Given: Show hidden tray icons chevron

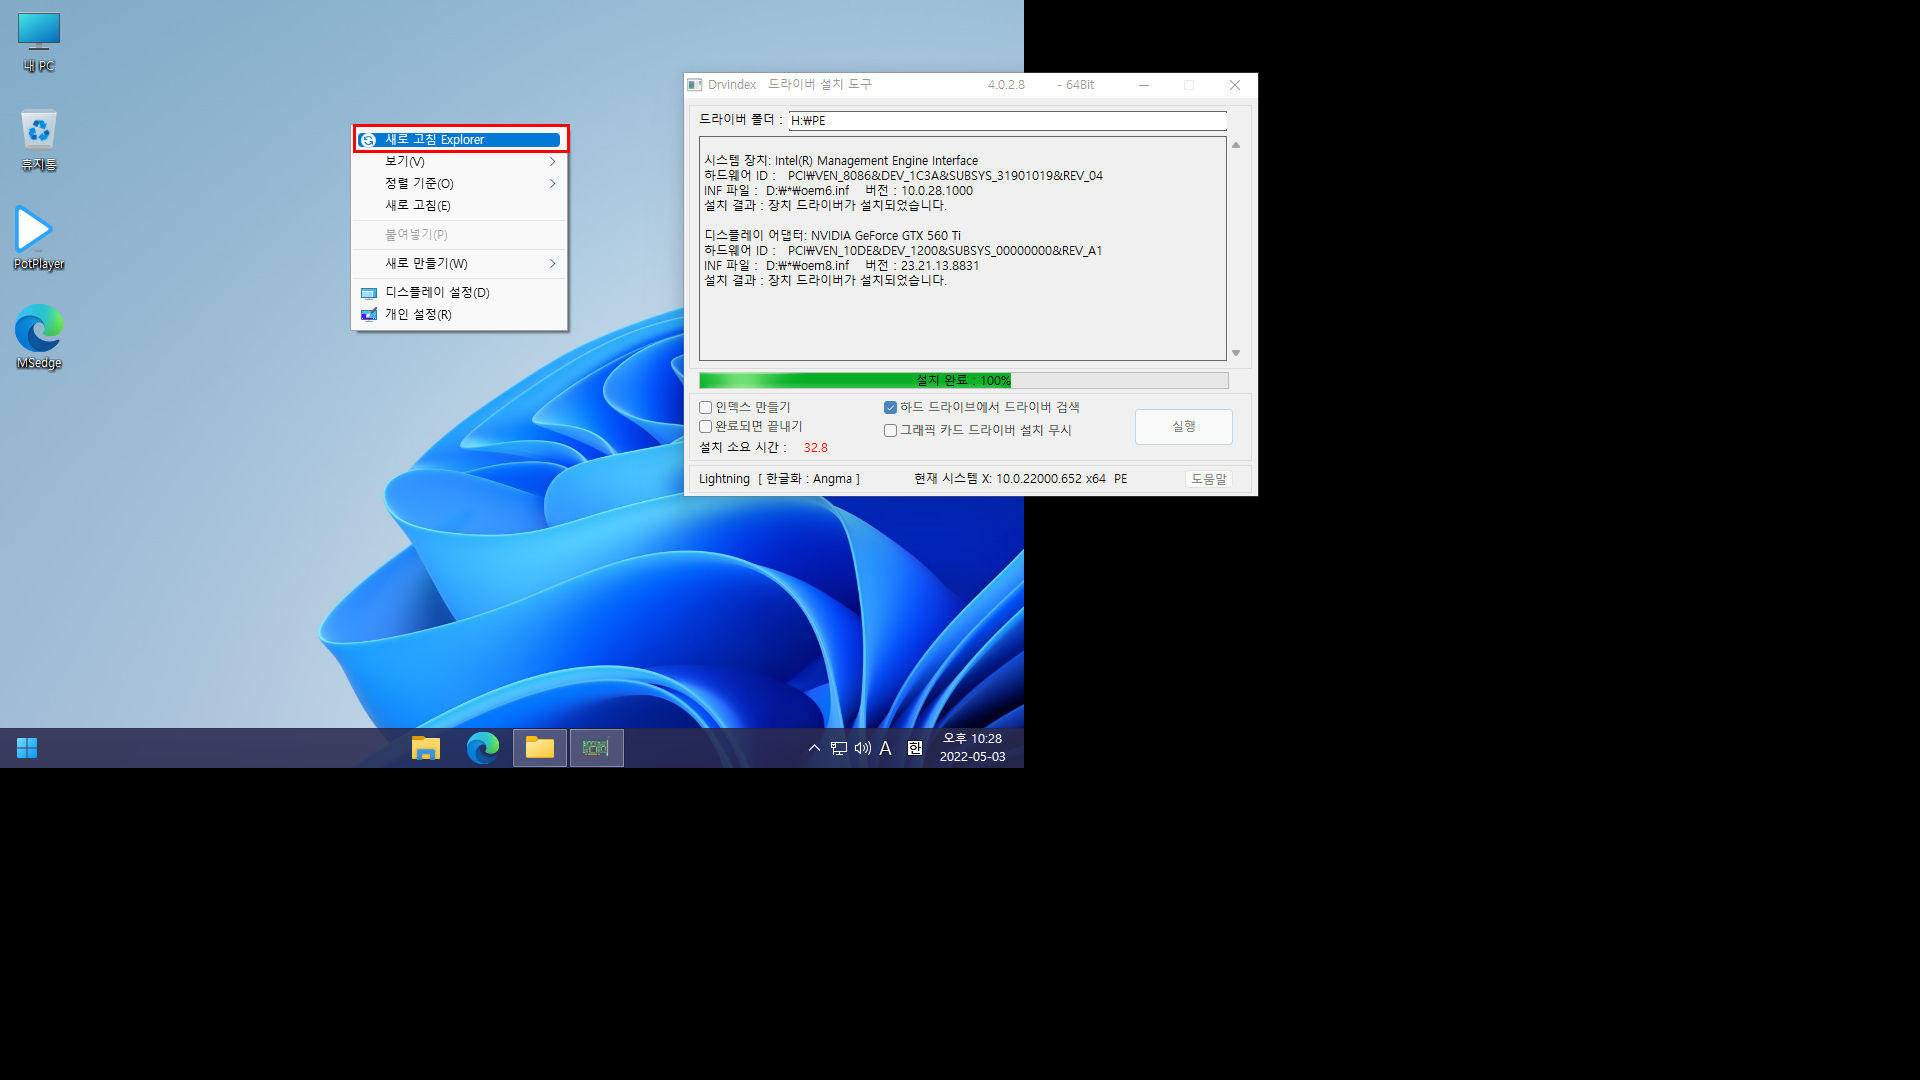Looking at the screenshot, I should [814, 748].
